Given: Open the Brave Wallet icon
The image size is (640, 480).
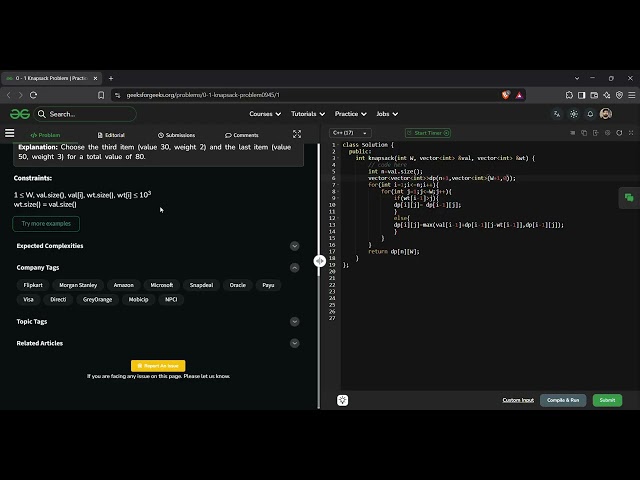Looking at the screenshot, I should (594, 95).
